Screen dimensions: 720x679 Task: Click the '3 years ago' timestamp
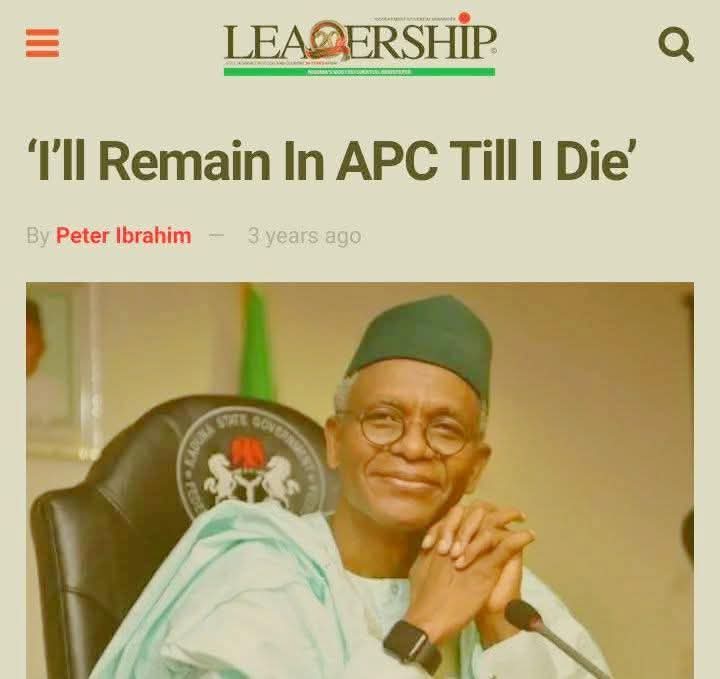(304, 236)
